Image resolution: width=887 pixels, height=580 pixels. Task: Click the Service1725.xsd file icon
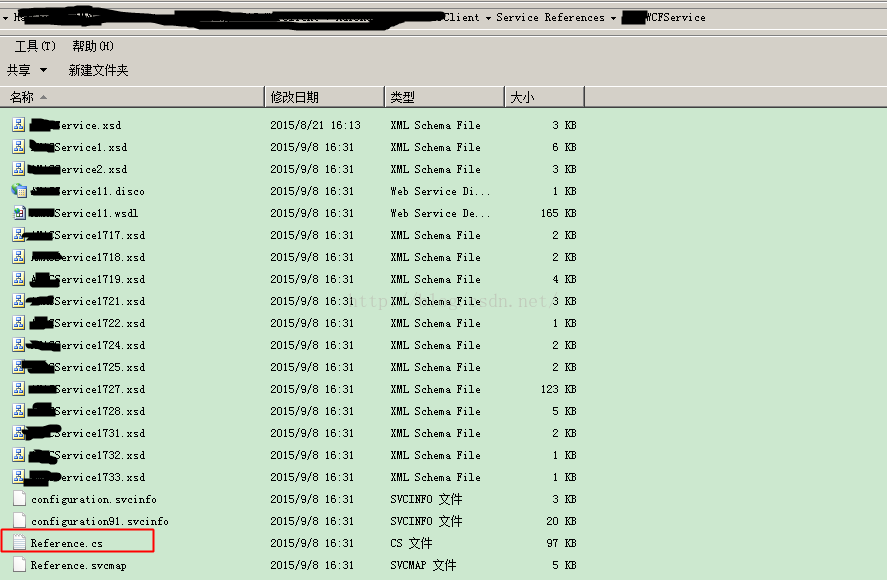(19, 367)
